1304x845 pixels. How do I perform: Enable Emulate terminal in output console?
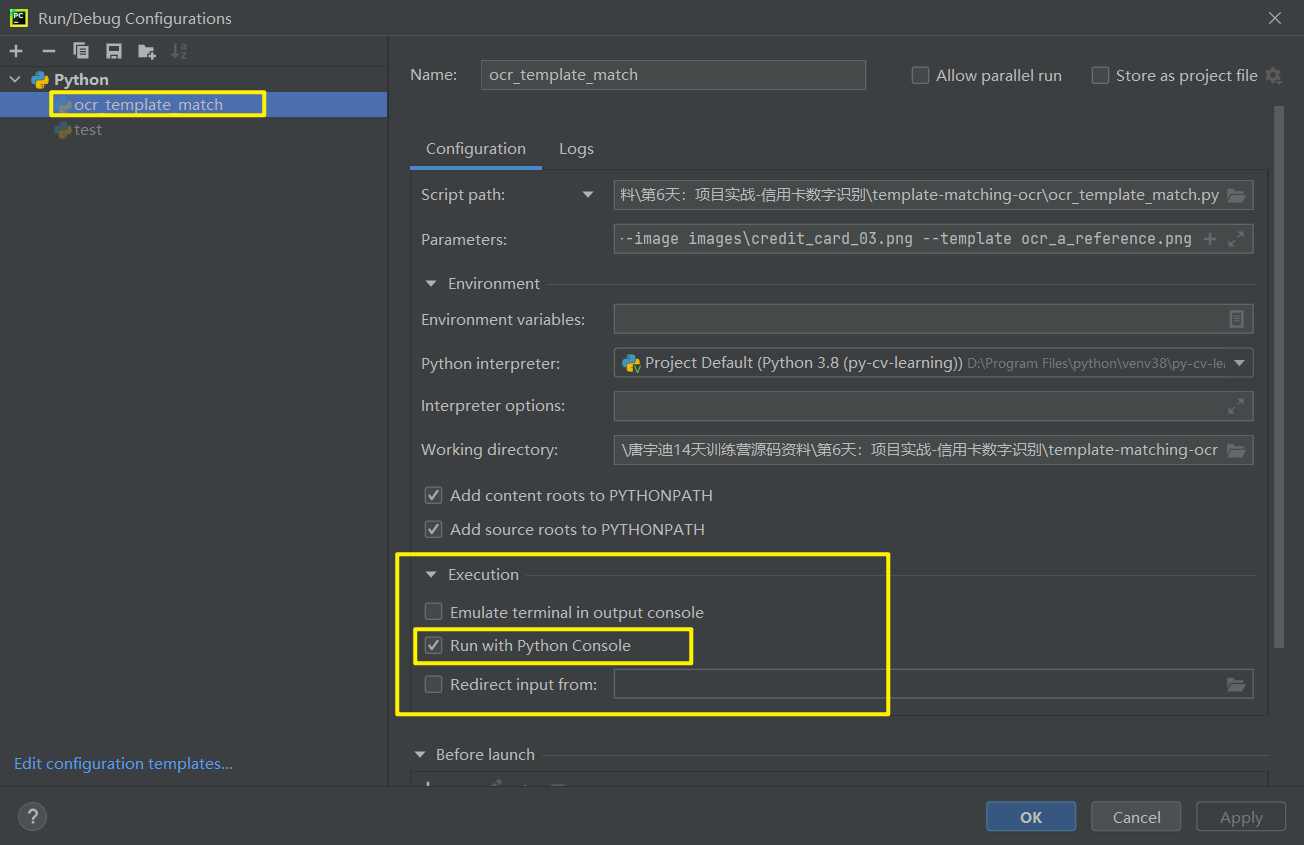[x=433, y=612]
